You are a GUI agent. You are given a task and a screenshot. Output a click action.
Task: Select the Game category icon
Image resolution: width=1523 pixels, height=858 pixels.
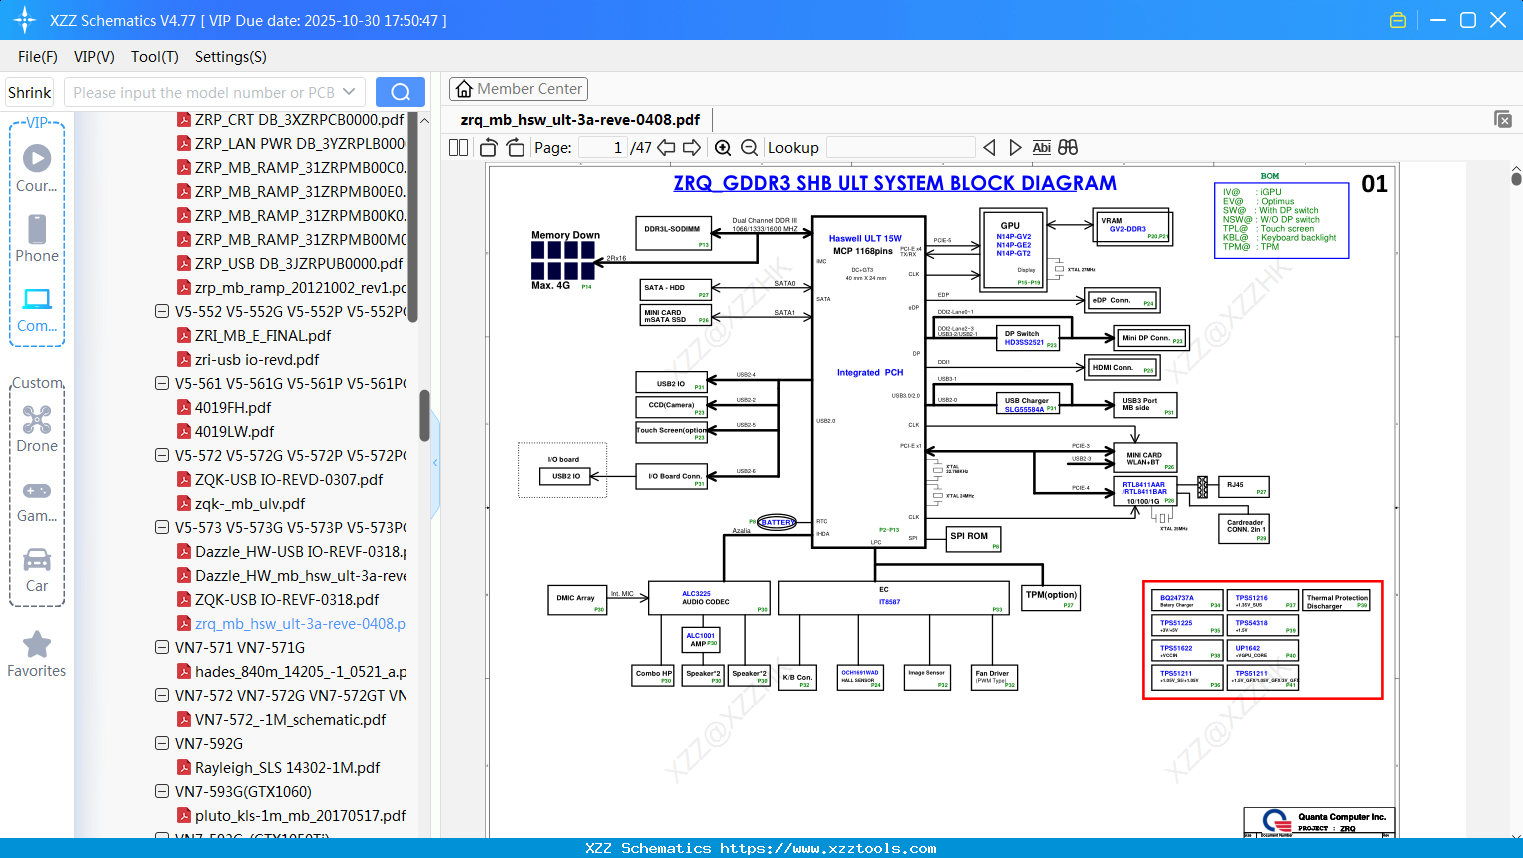tap(37, 500)
